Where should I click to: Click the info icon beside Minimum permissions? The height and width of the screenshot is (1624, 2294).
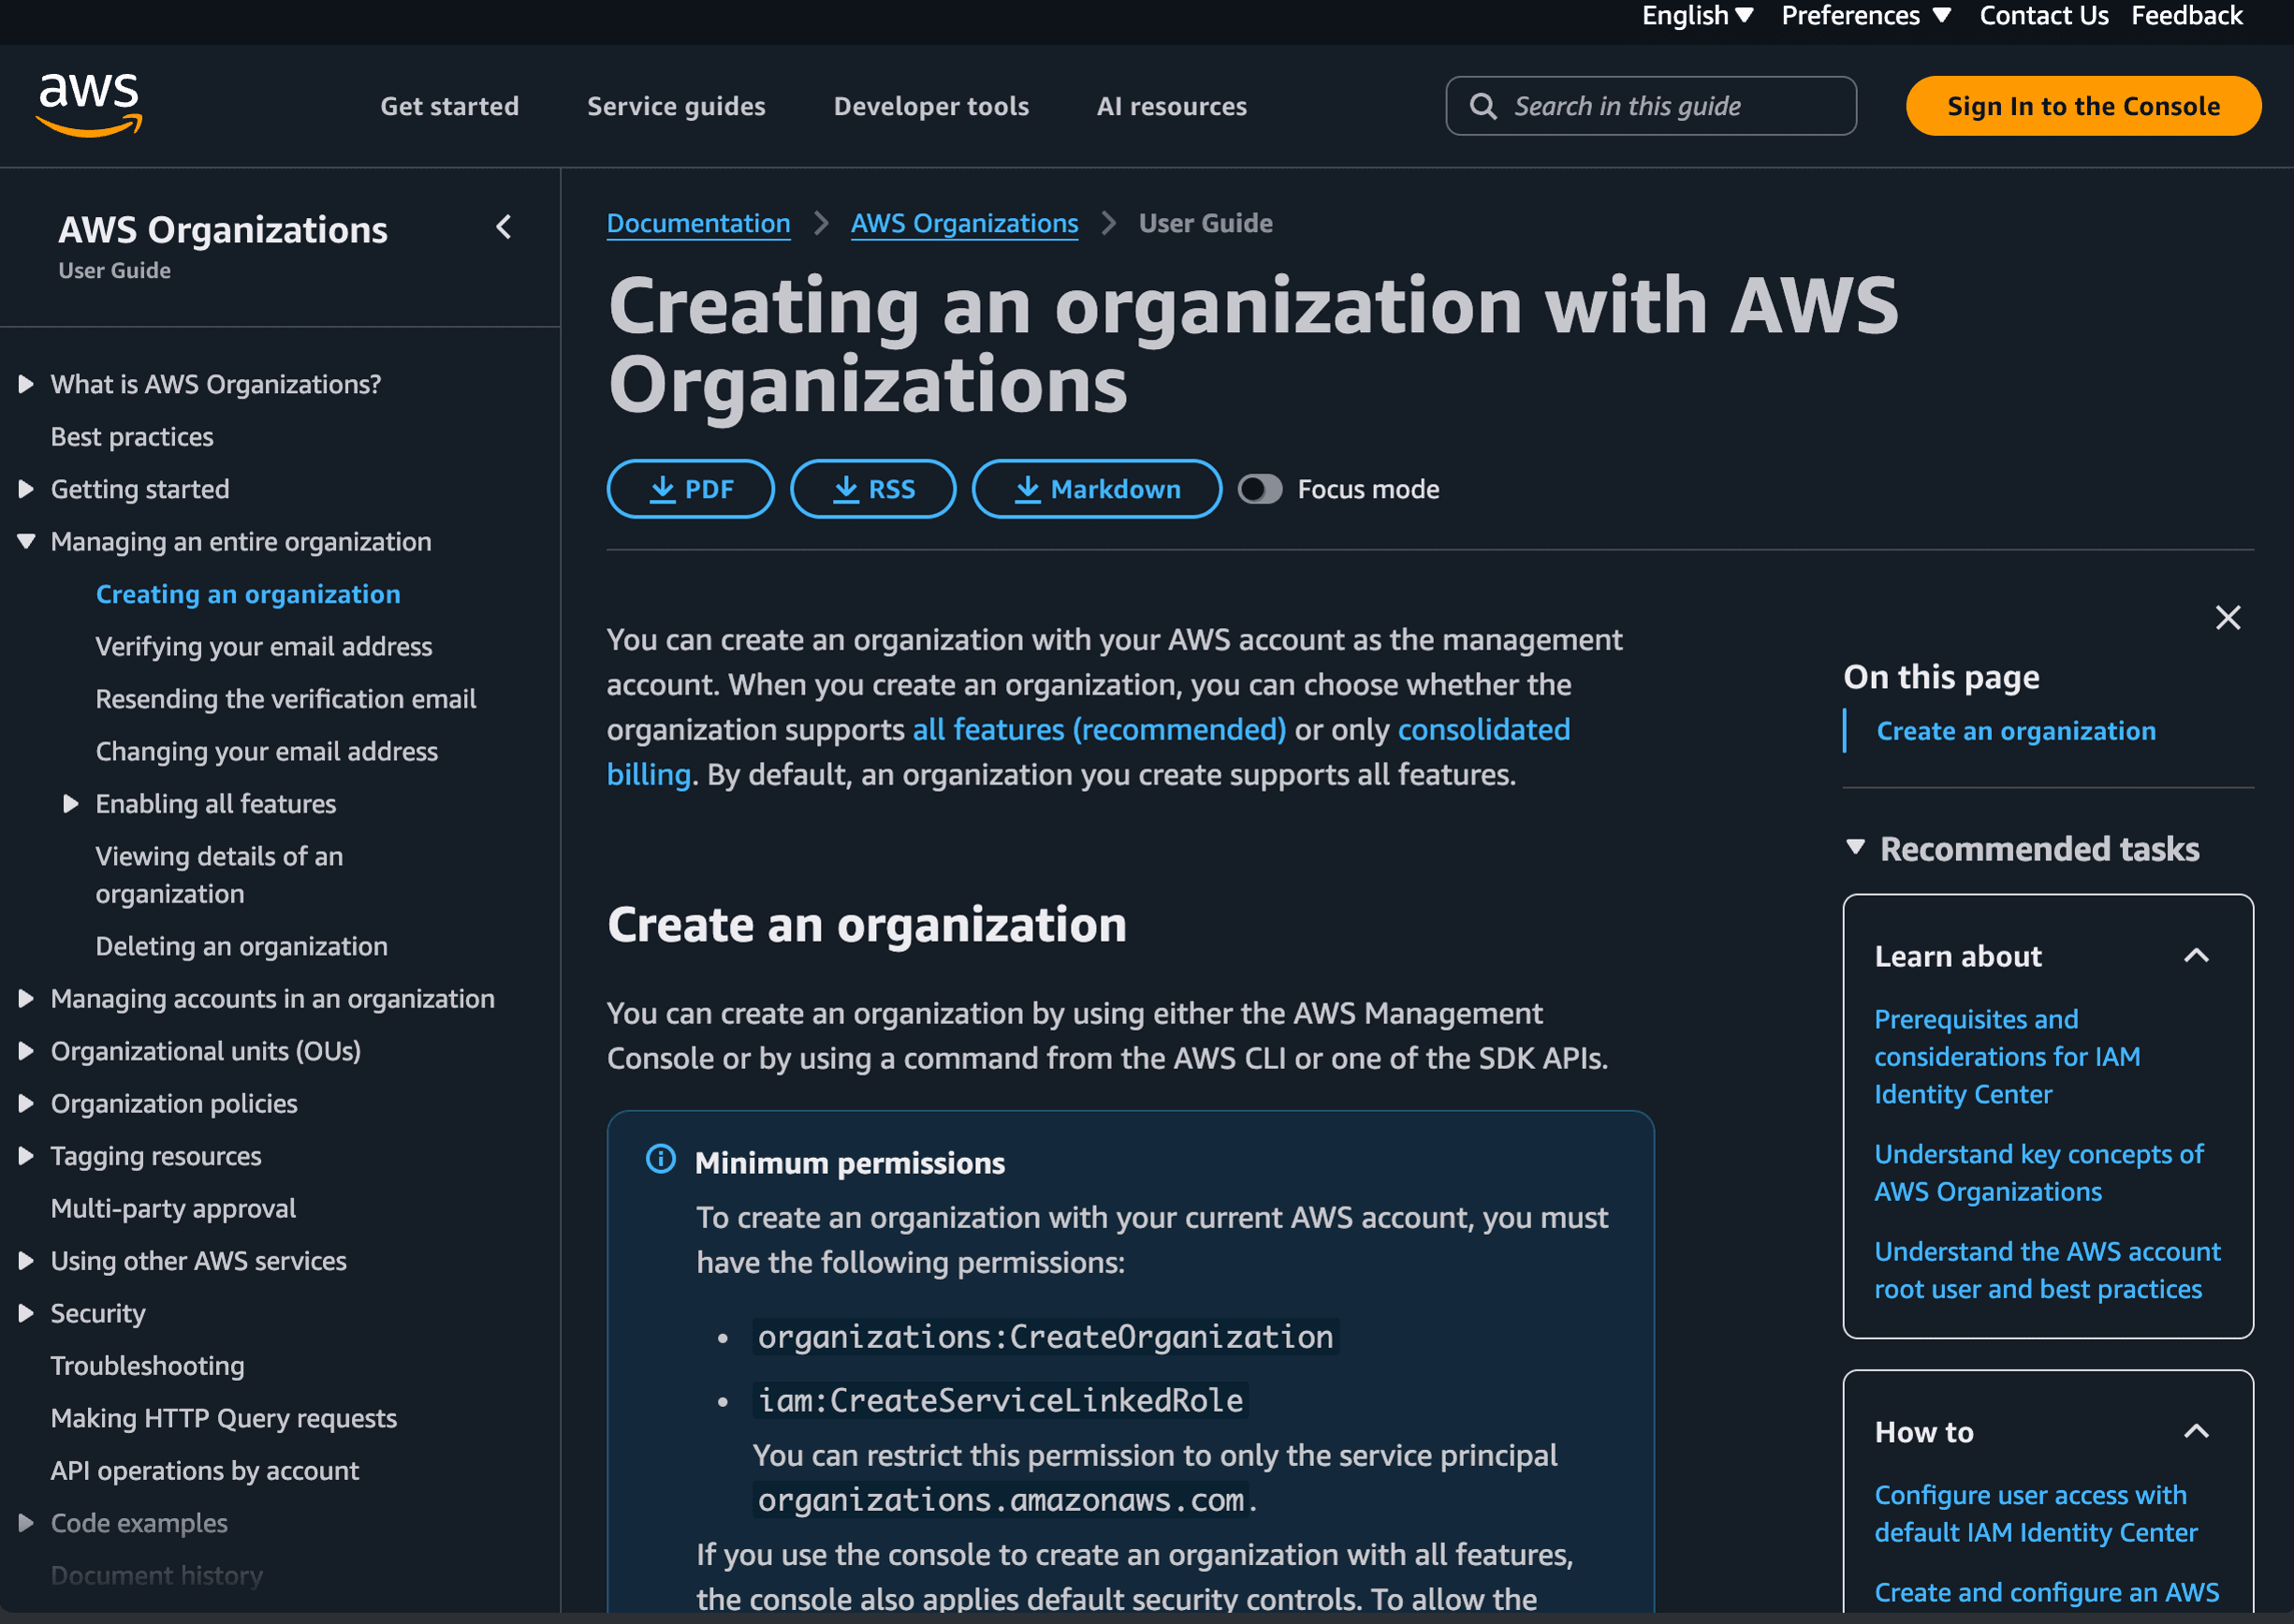coord(660,1159)
